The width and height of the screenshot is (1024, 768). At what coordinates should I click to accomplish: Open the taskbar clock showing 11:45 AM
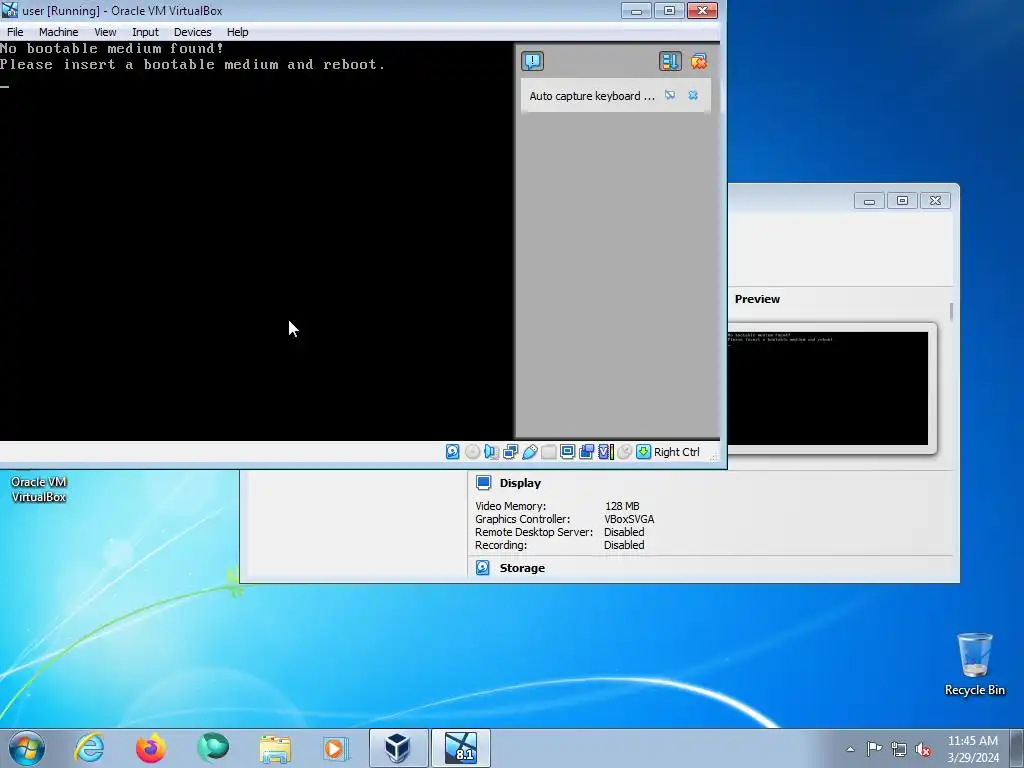pyautogui.click(x=973, y=749)
